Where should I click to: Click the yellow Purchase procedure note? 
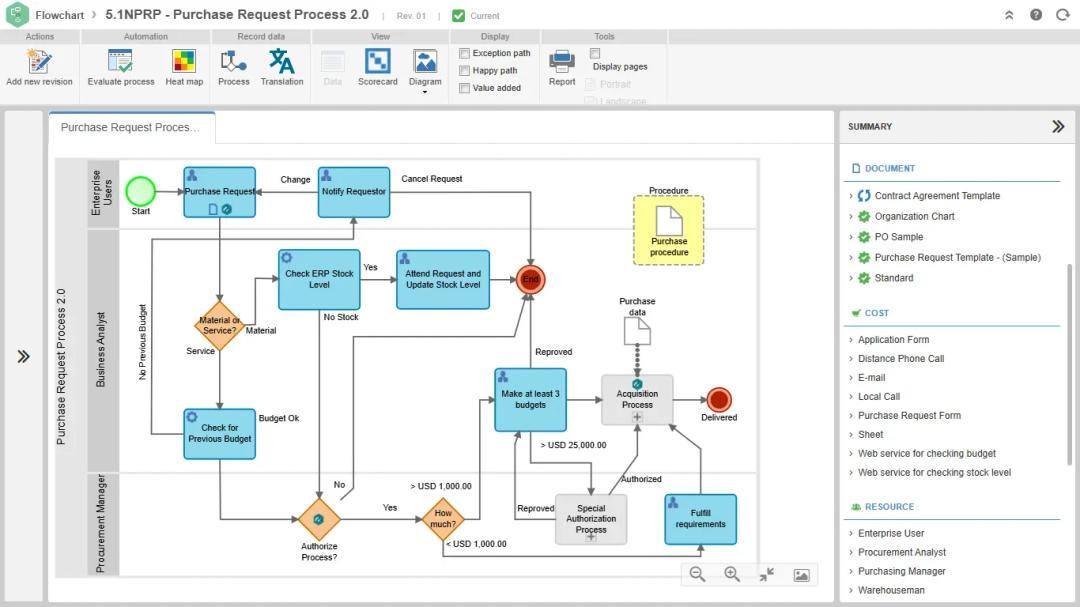(x=669, y=230)
